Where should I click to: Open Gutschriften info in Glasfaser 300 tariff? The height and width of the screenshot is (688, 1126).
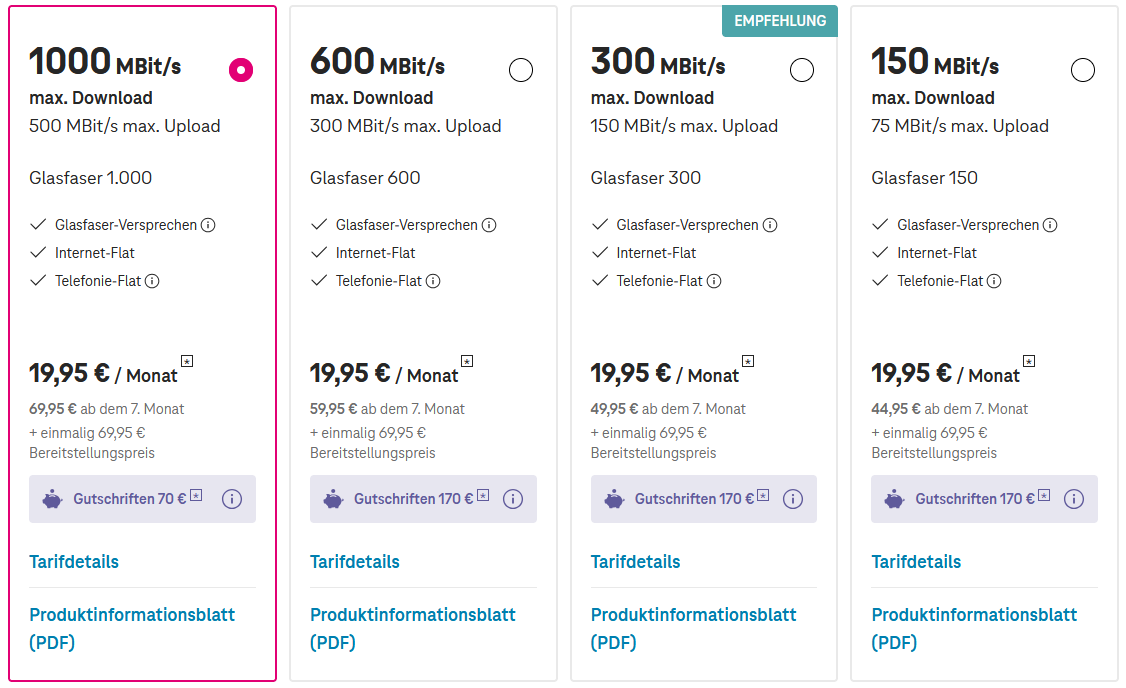[793, 498]
